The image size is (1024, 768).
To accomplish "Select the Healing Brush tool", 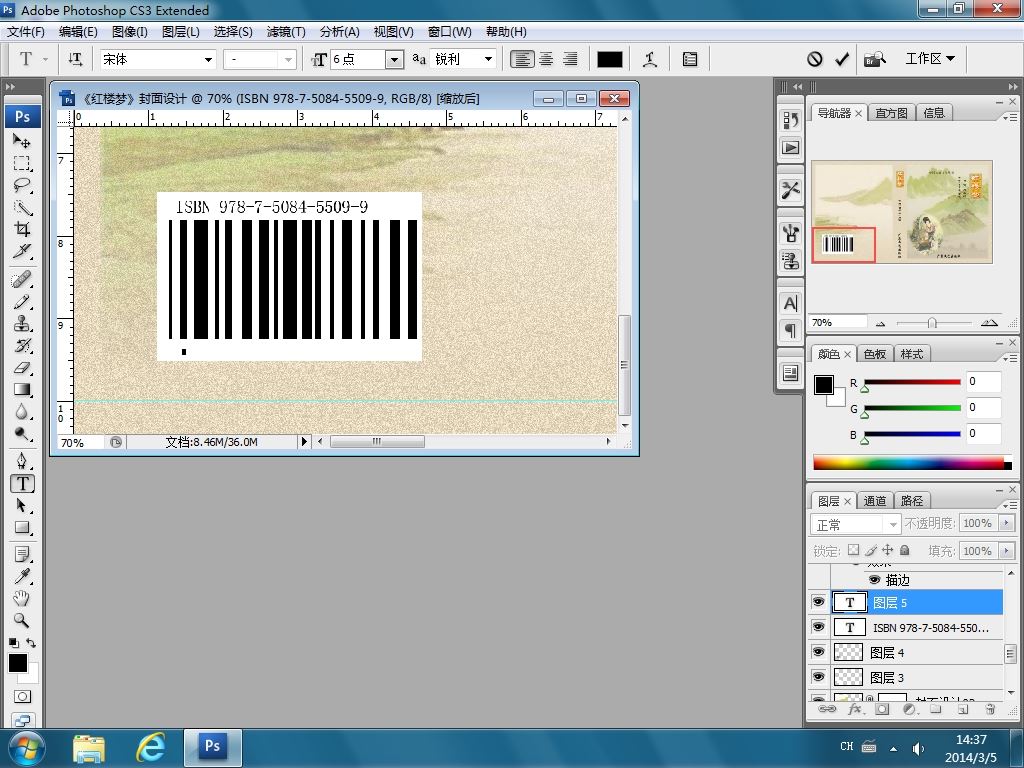I will point(22,280).
